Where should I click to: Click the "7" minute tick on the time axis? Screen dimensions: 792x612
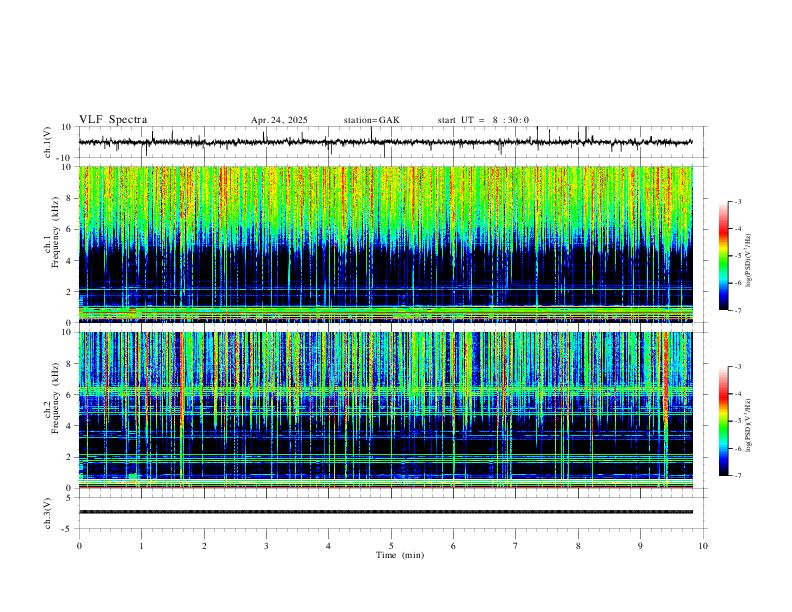[516, 546]
